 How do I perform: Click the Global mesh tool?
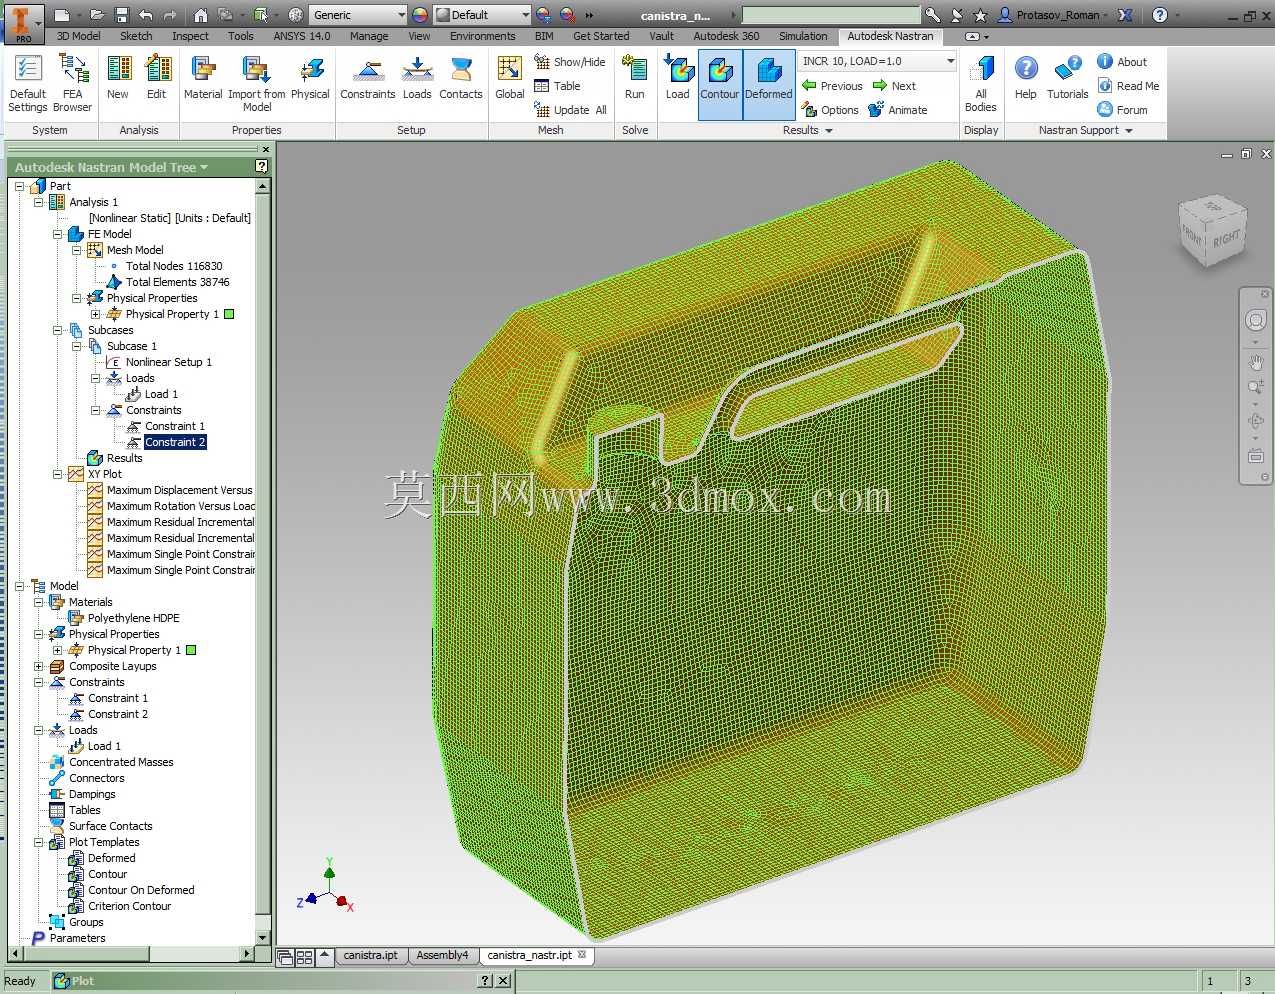pos(510,77)
